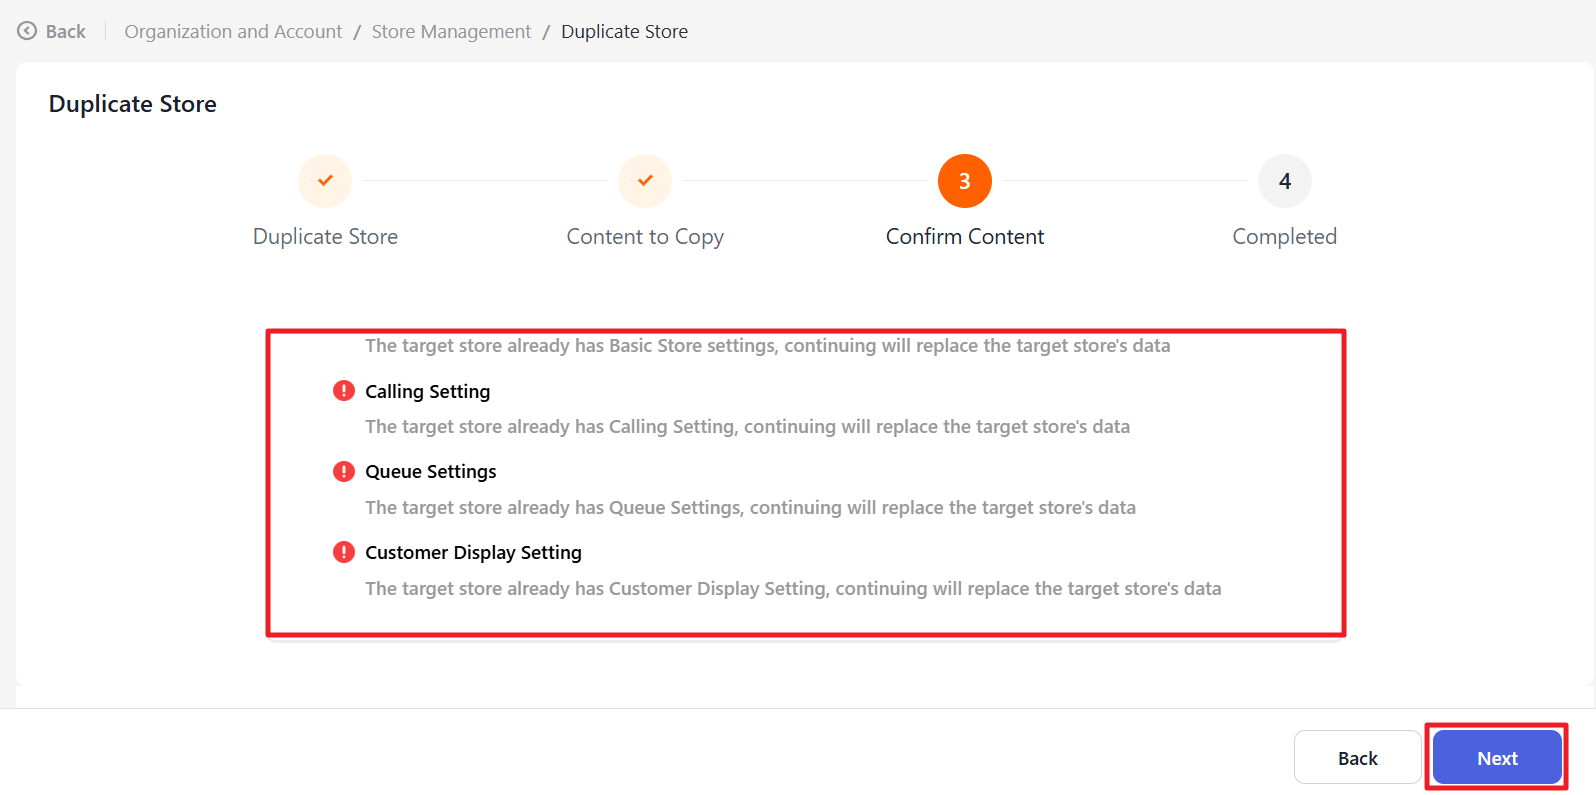Select the Customer Display Setting heading
This screenshot has height=795, width=1596.
(473, 553)
